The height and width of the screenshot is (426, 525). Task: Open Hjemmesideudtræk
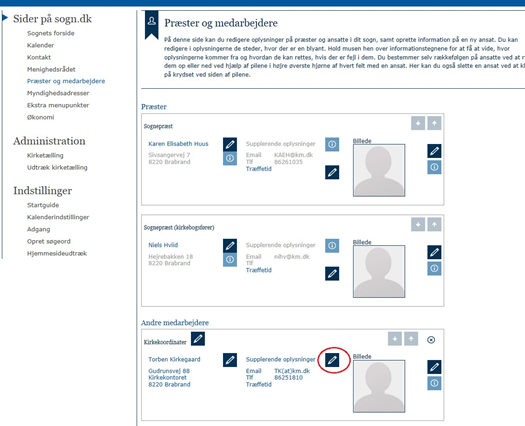coord(57,253)
